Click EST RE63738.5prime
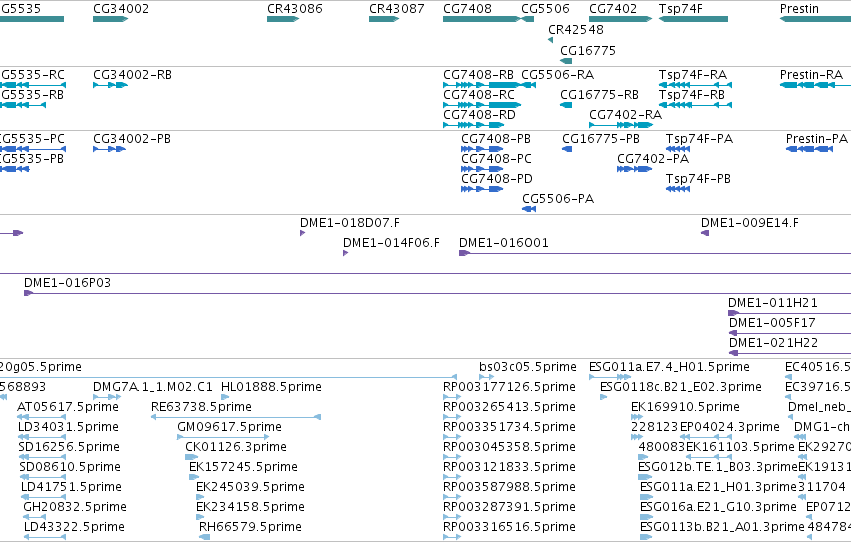The height and width of the screenshot is (542, 851). [201, 407]
